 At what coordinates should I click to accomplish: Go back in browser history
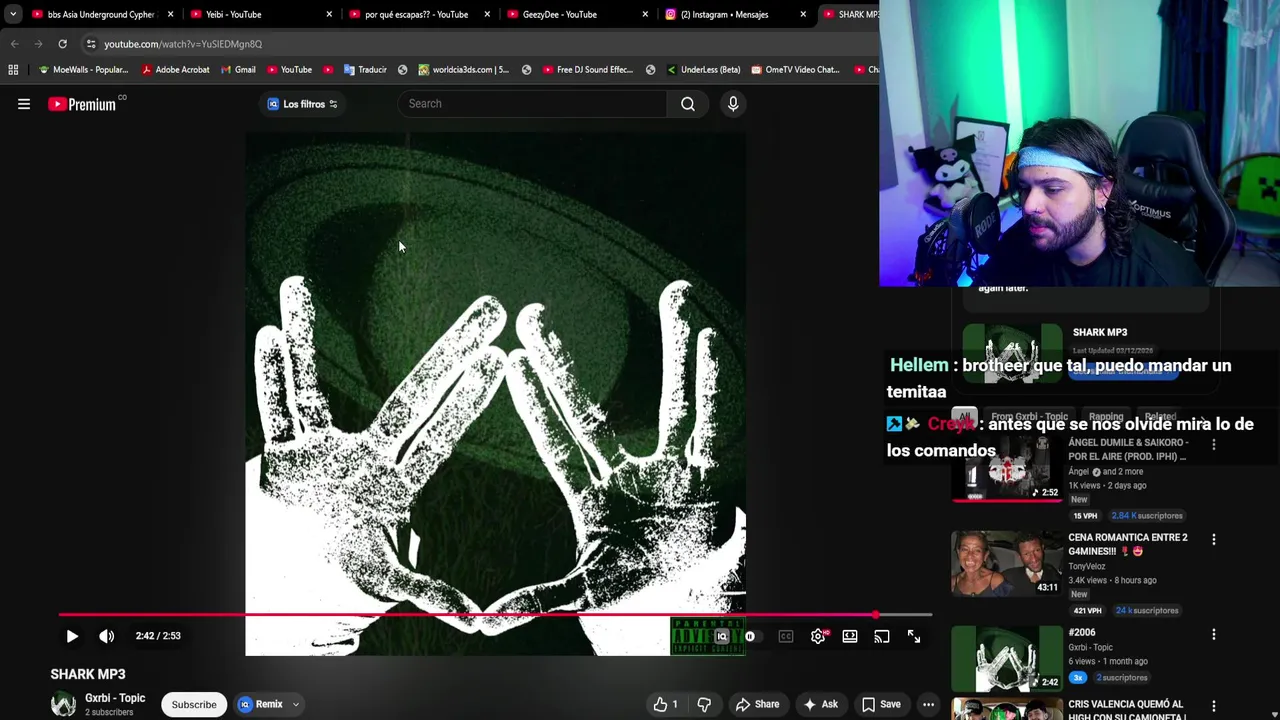[x=15, y=44]
